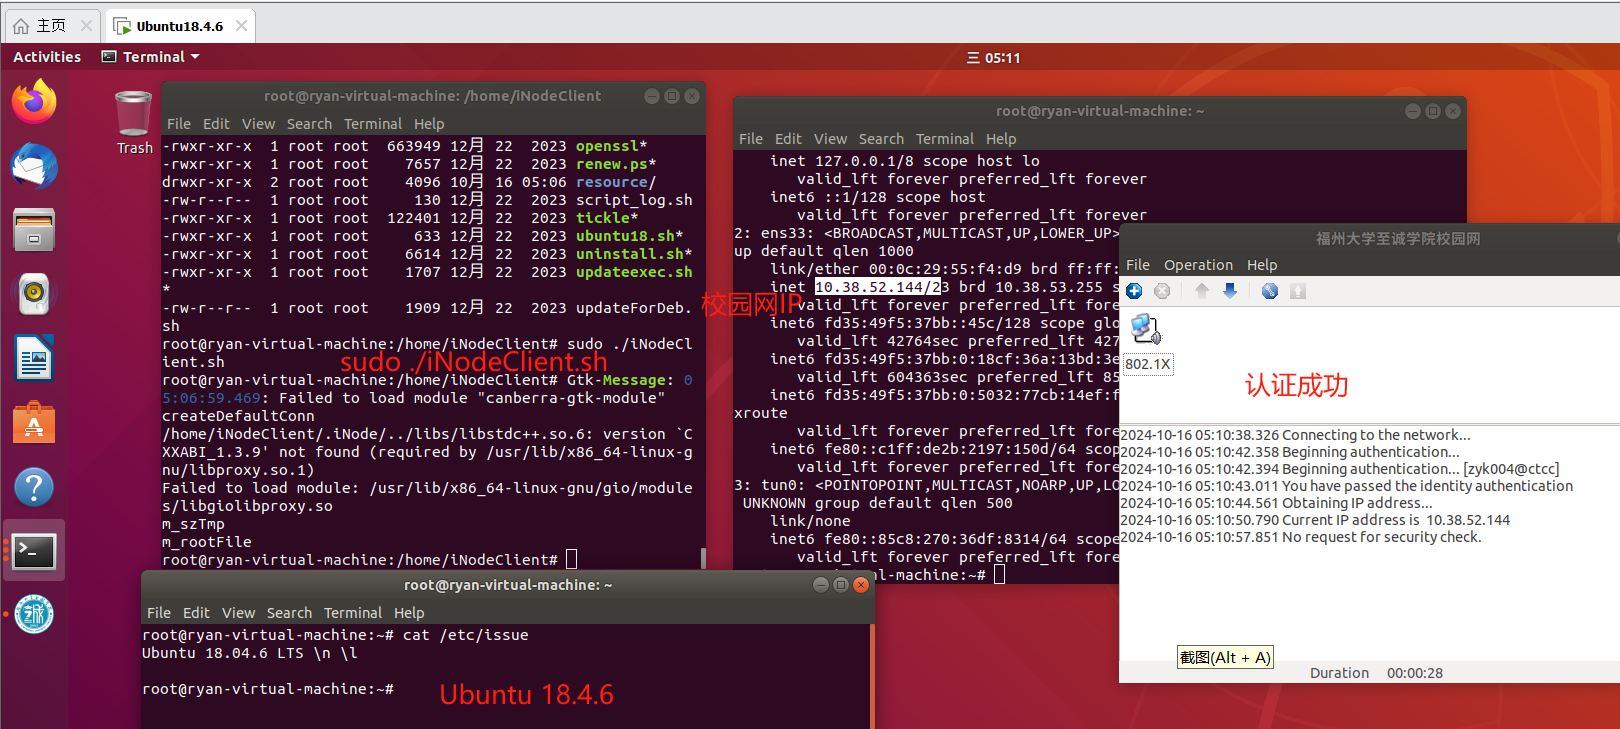The image size is (1620, 729).
Task: Click the Duration 00:00:28 status text
Action: (x=1376, y=673)
